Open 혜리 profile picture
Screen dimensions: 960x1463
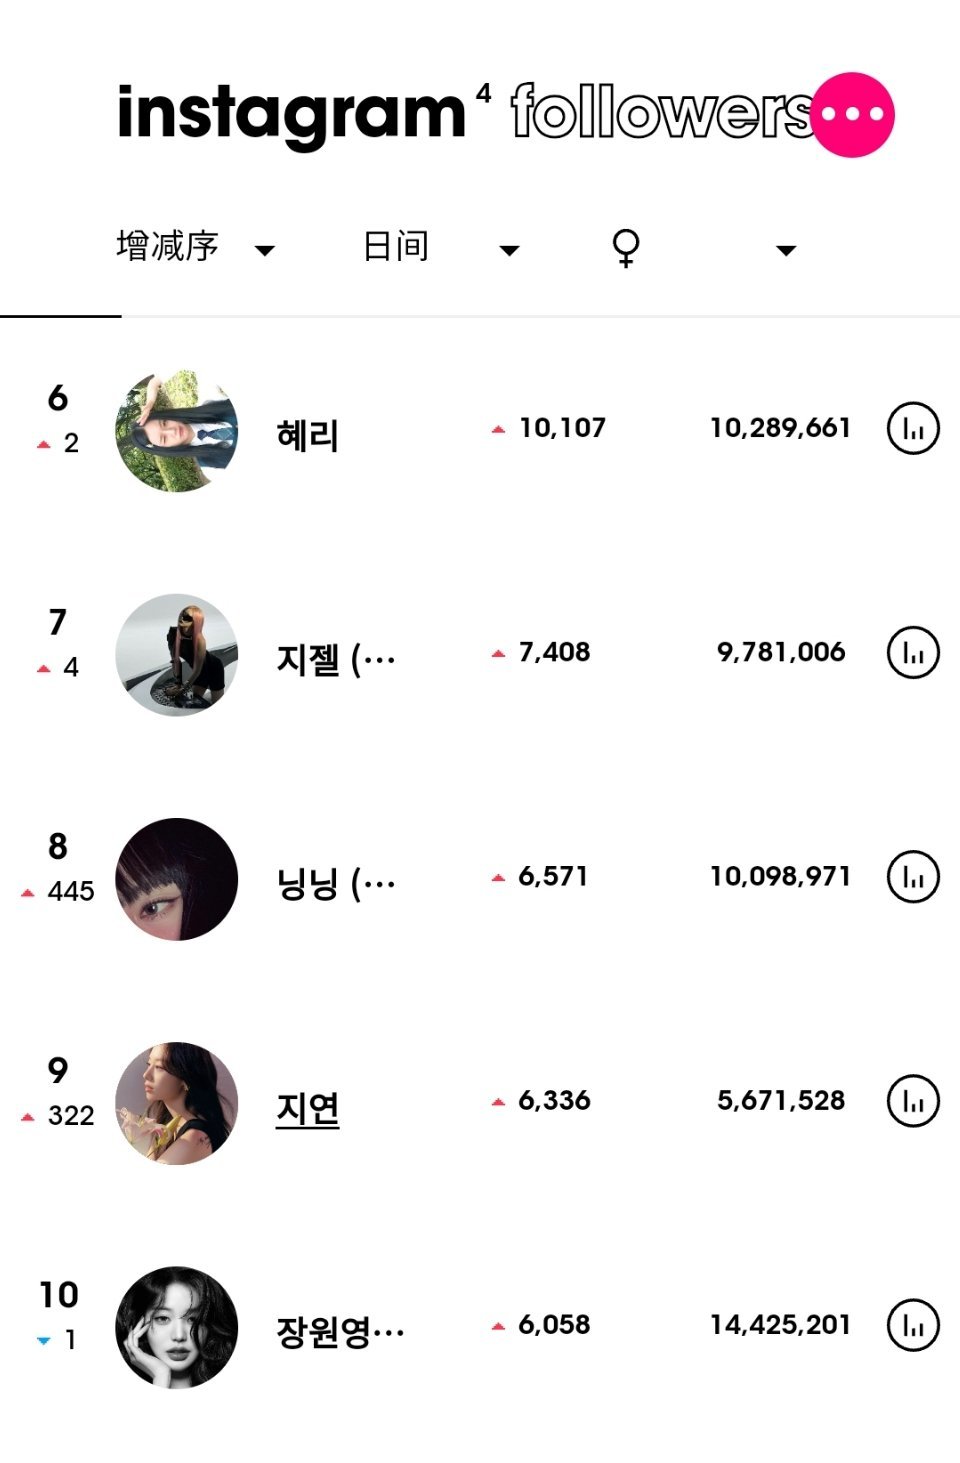pyautogui.click(x=177, y=431)
